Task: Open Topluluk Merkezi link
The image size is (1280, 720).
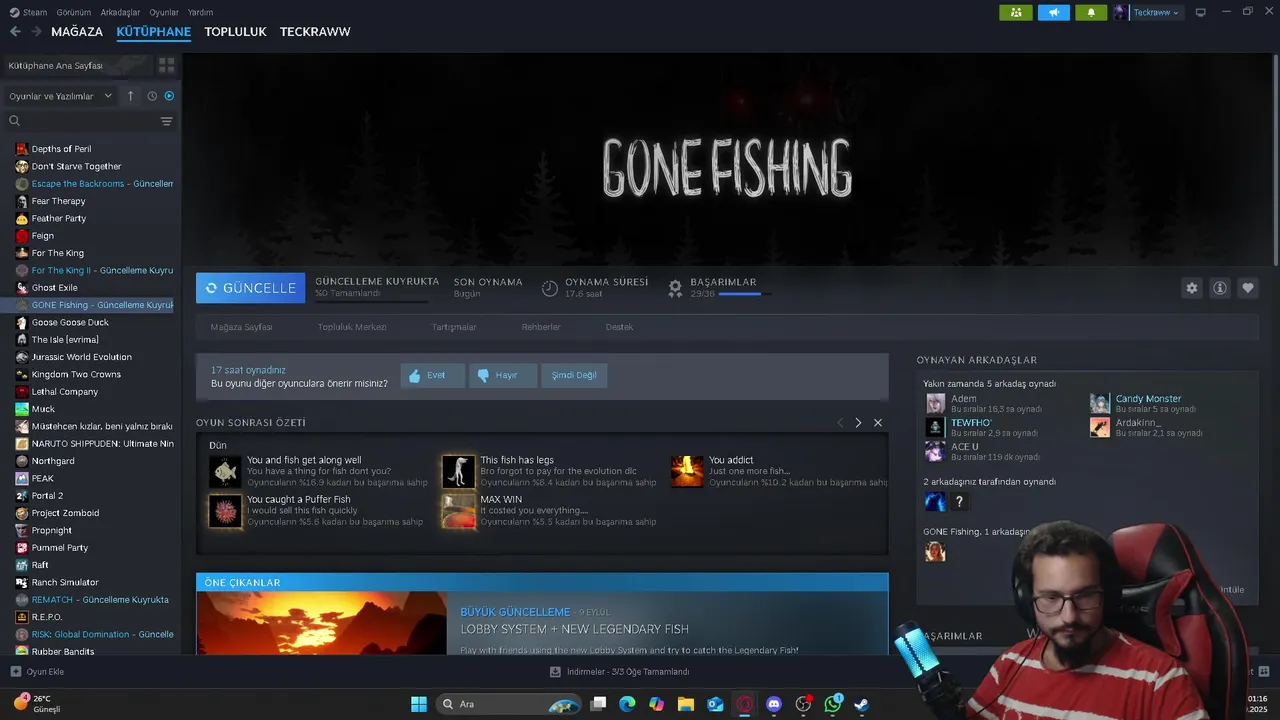Action: click(352, 327)
